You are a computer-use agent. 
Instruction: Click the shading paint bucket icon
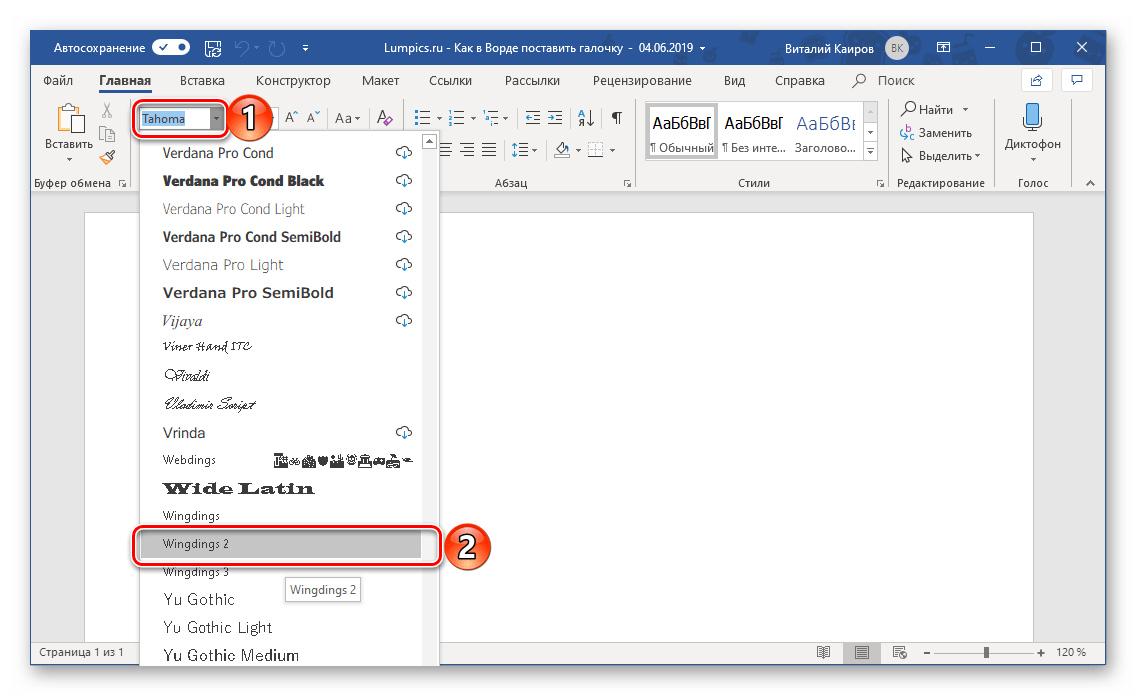[x=562, y=150]
